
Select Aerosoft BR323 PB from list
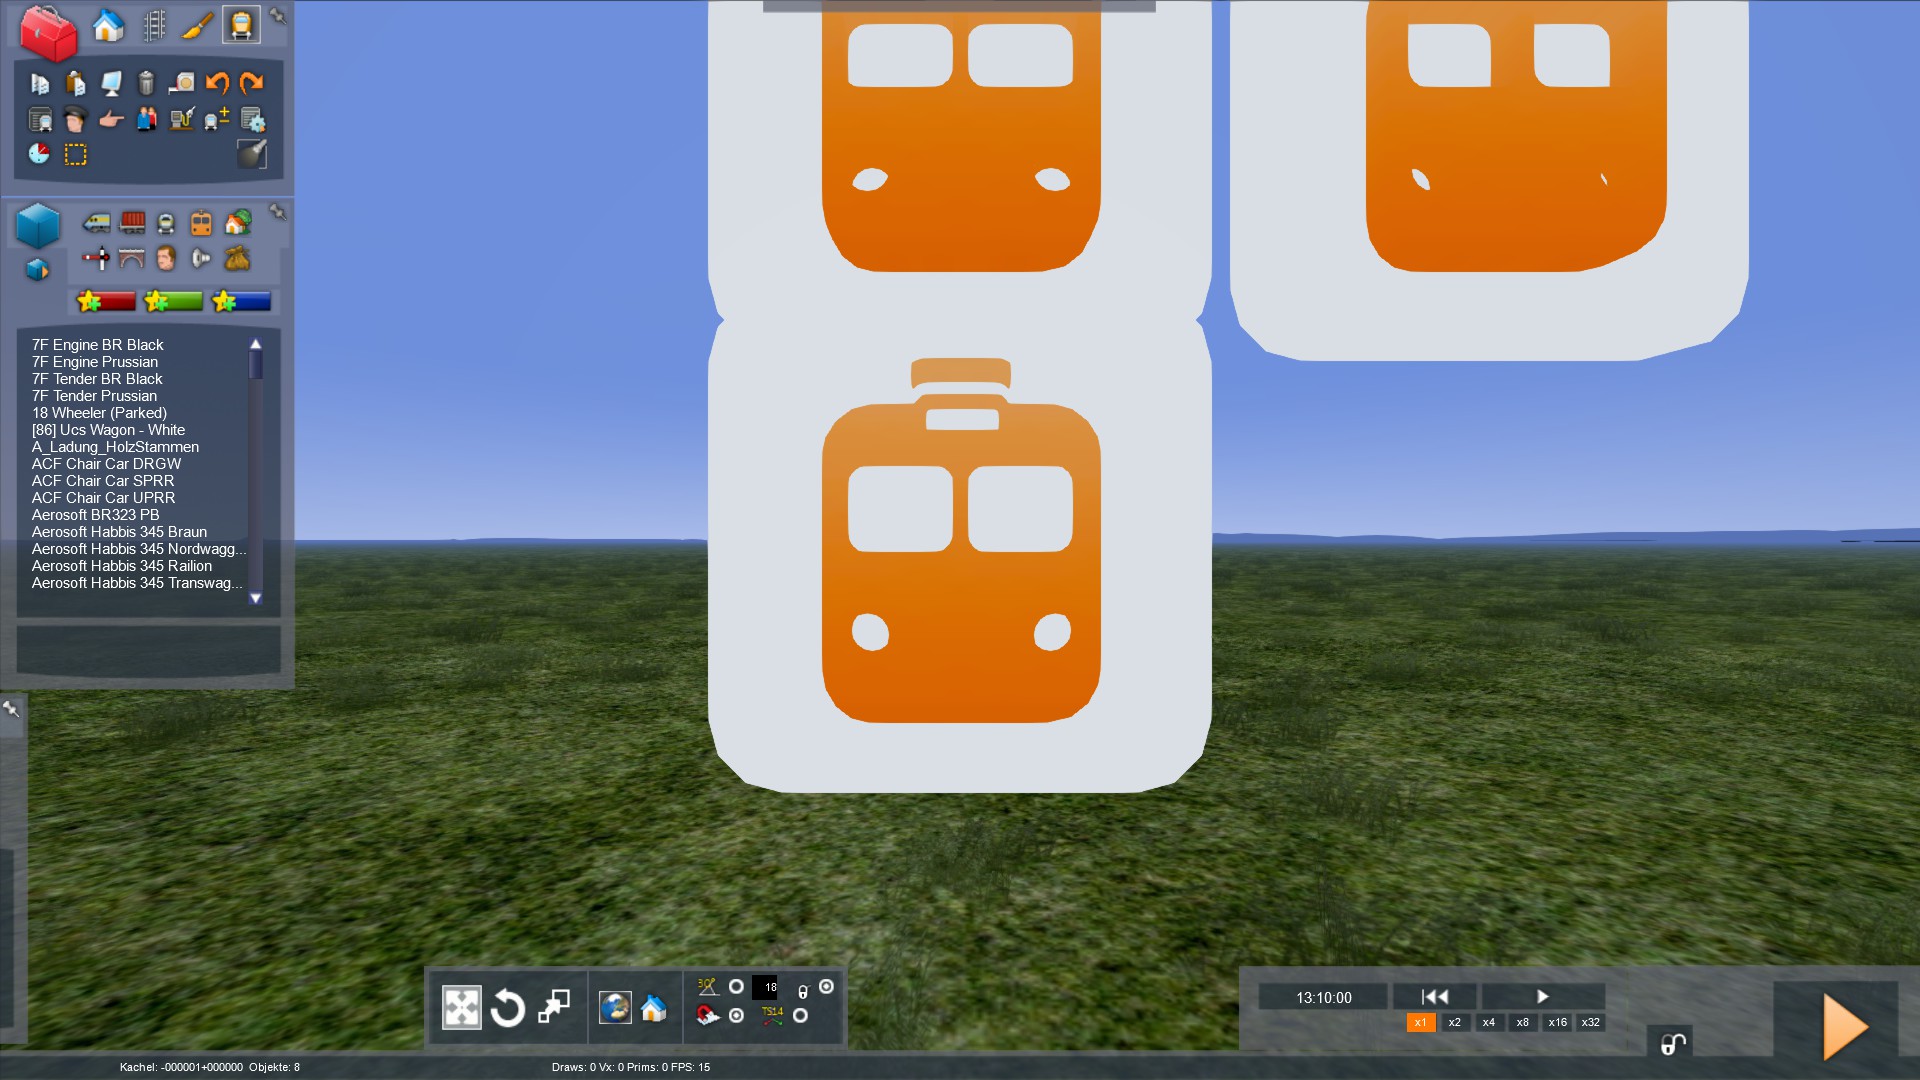click(x=95, y=515)
